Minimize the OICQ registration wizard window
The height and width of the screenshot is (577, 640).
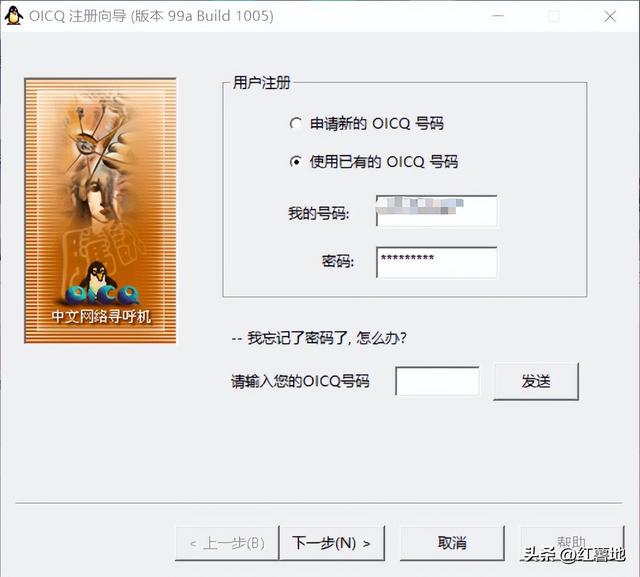click(498, 16)
